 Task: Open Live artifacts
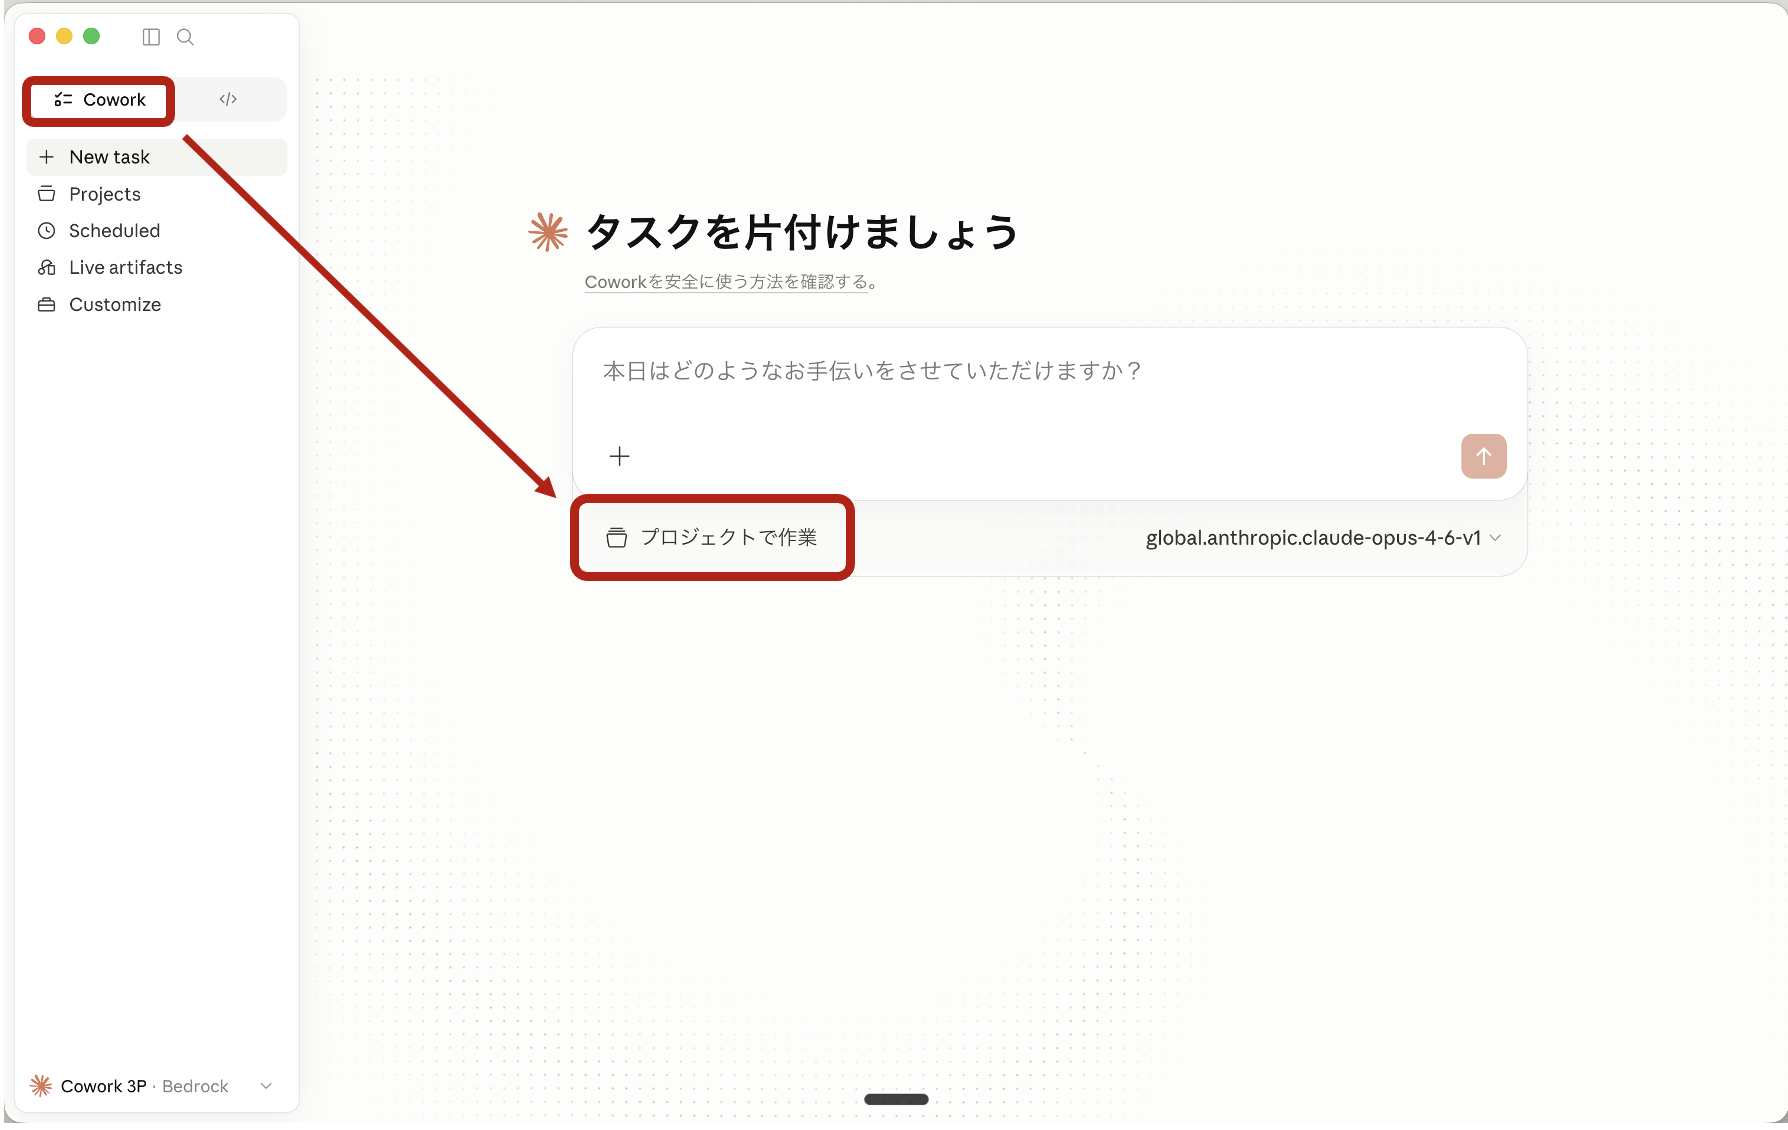coord(156,268)
